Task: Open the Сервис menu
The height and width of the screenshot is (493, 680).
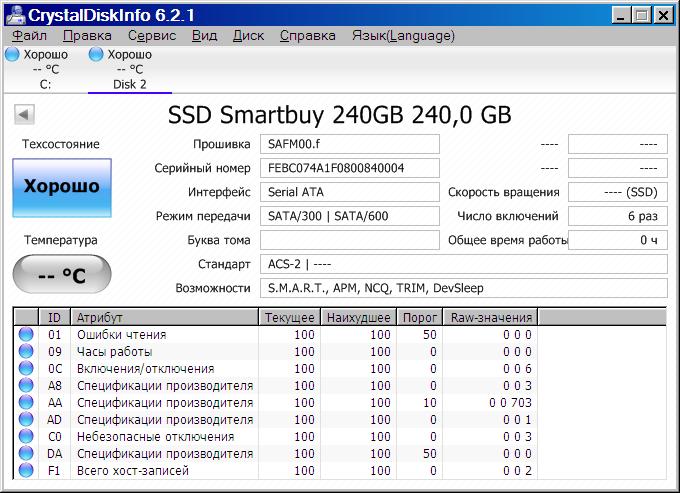Action: [x=152, y=36]
